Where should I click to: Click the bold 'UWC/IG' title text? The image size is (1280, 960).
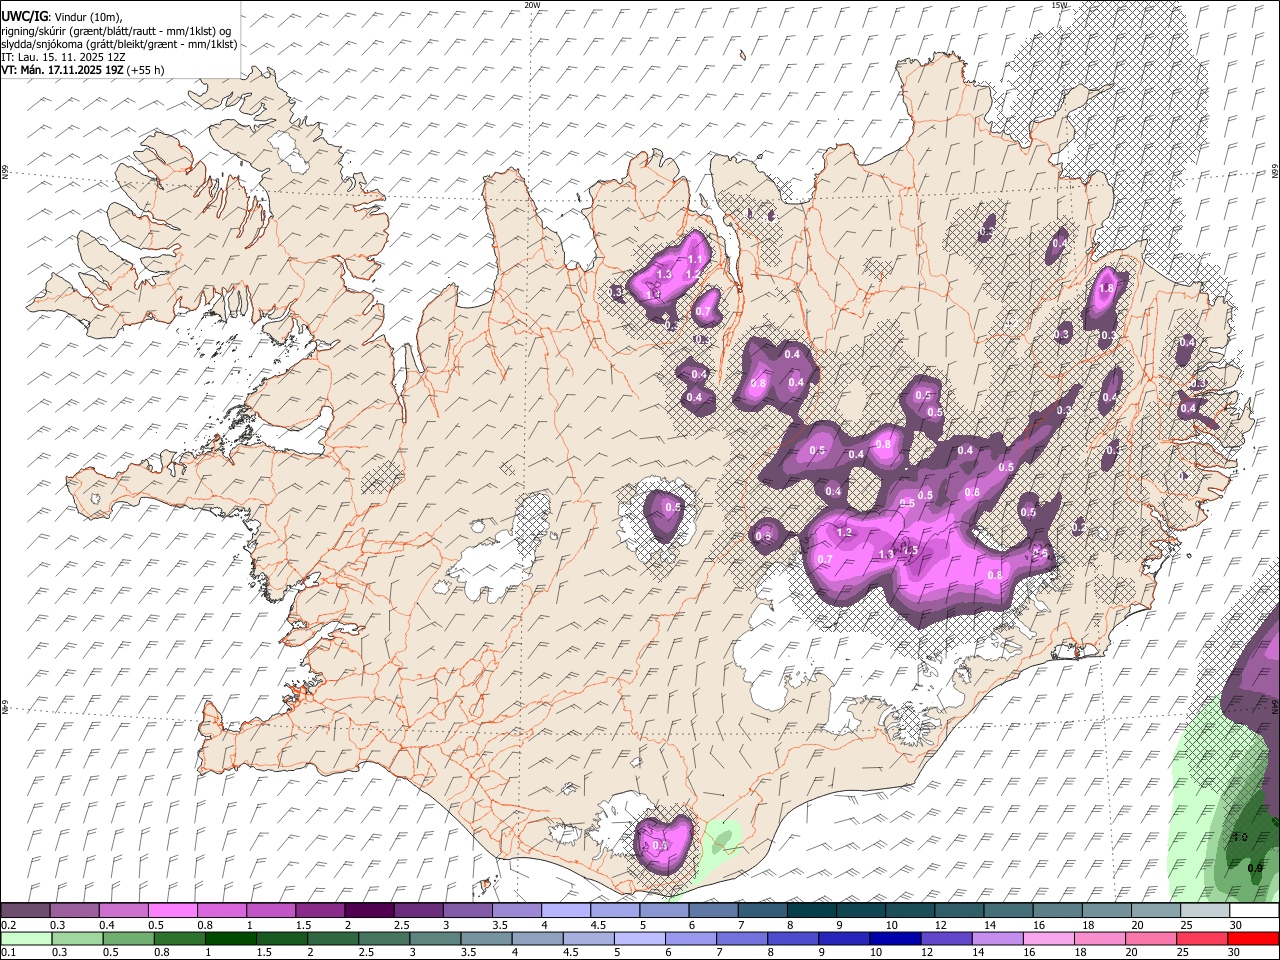24,16
